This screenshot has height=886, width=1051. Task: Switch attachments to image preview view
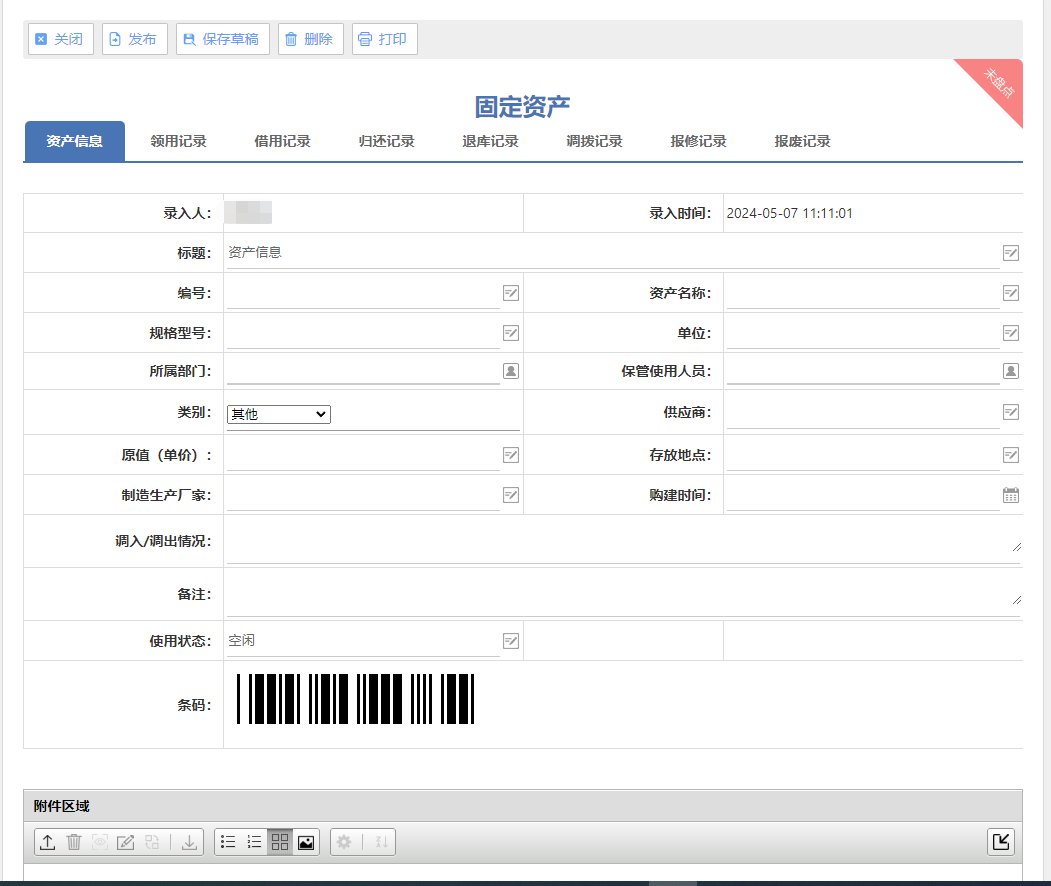pyautogui.click(x=306, y=842)
